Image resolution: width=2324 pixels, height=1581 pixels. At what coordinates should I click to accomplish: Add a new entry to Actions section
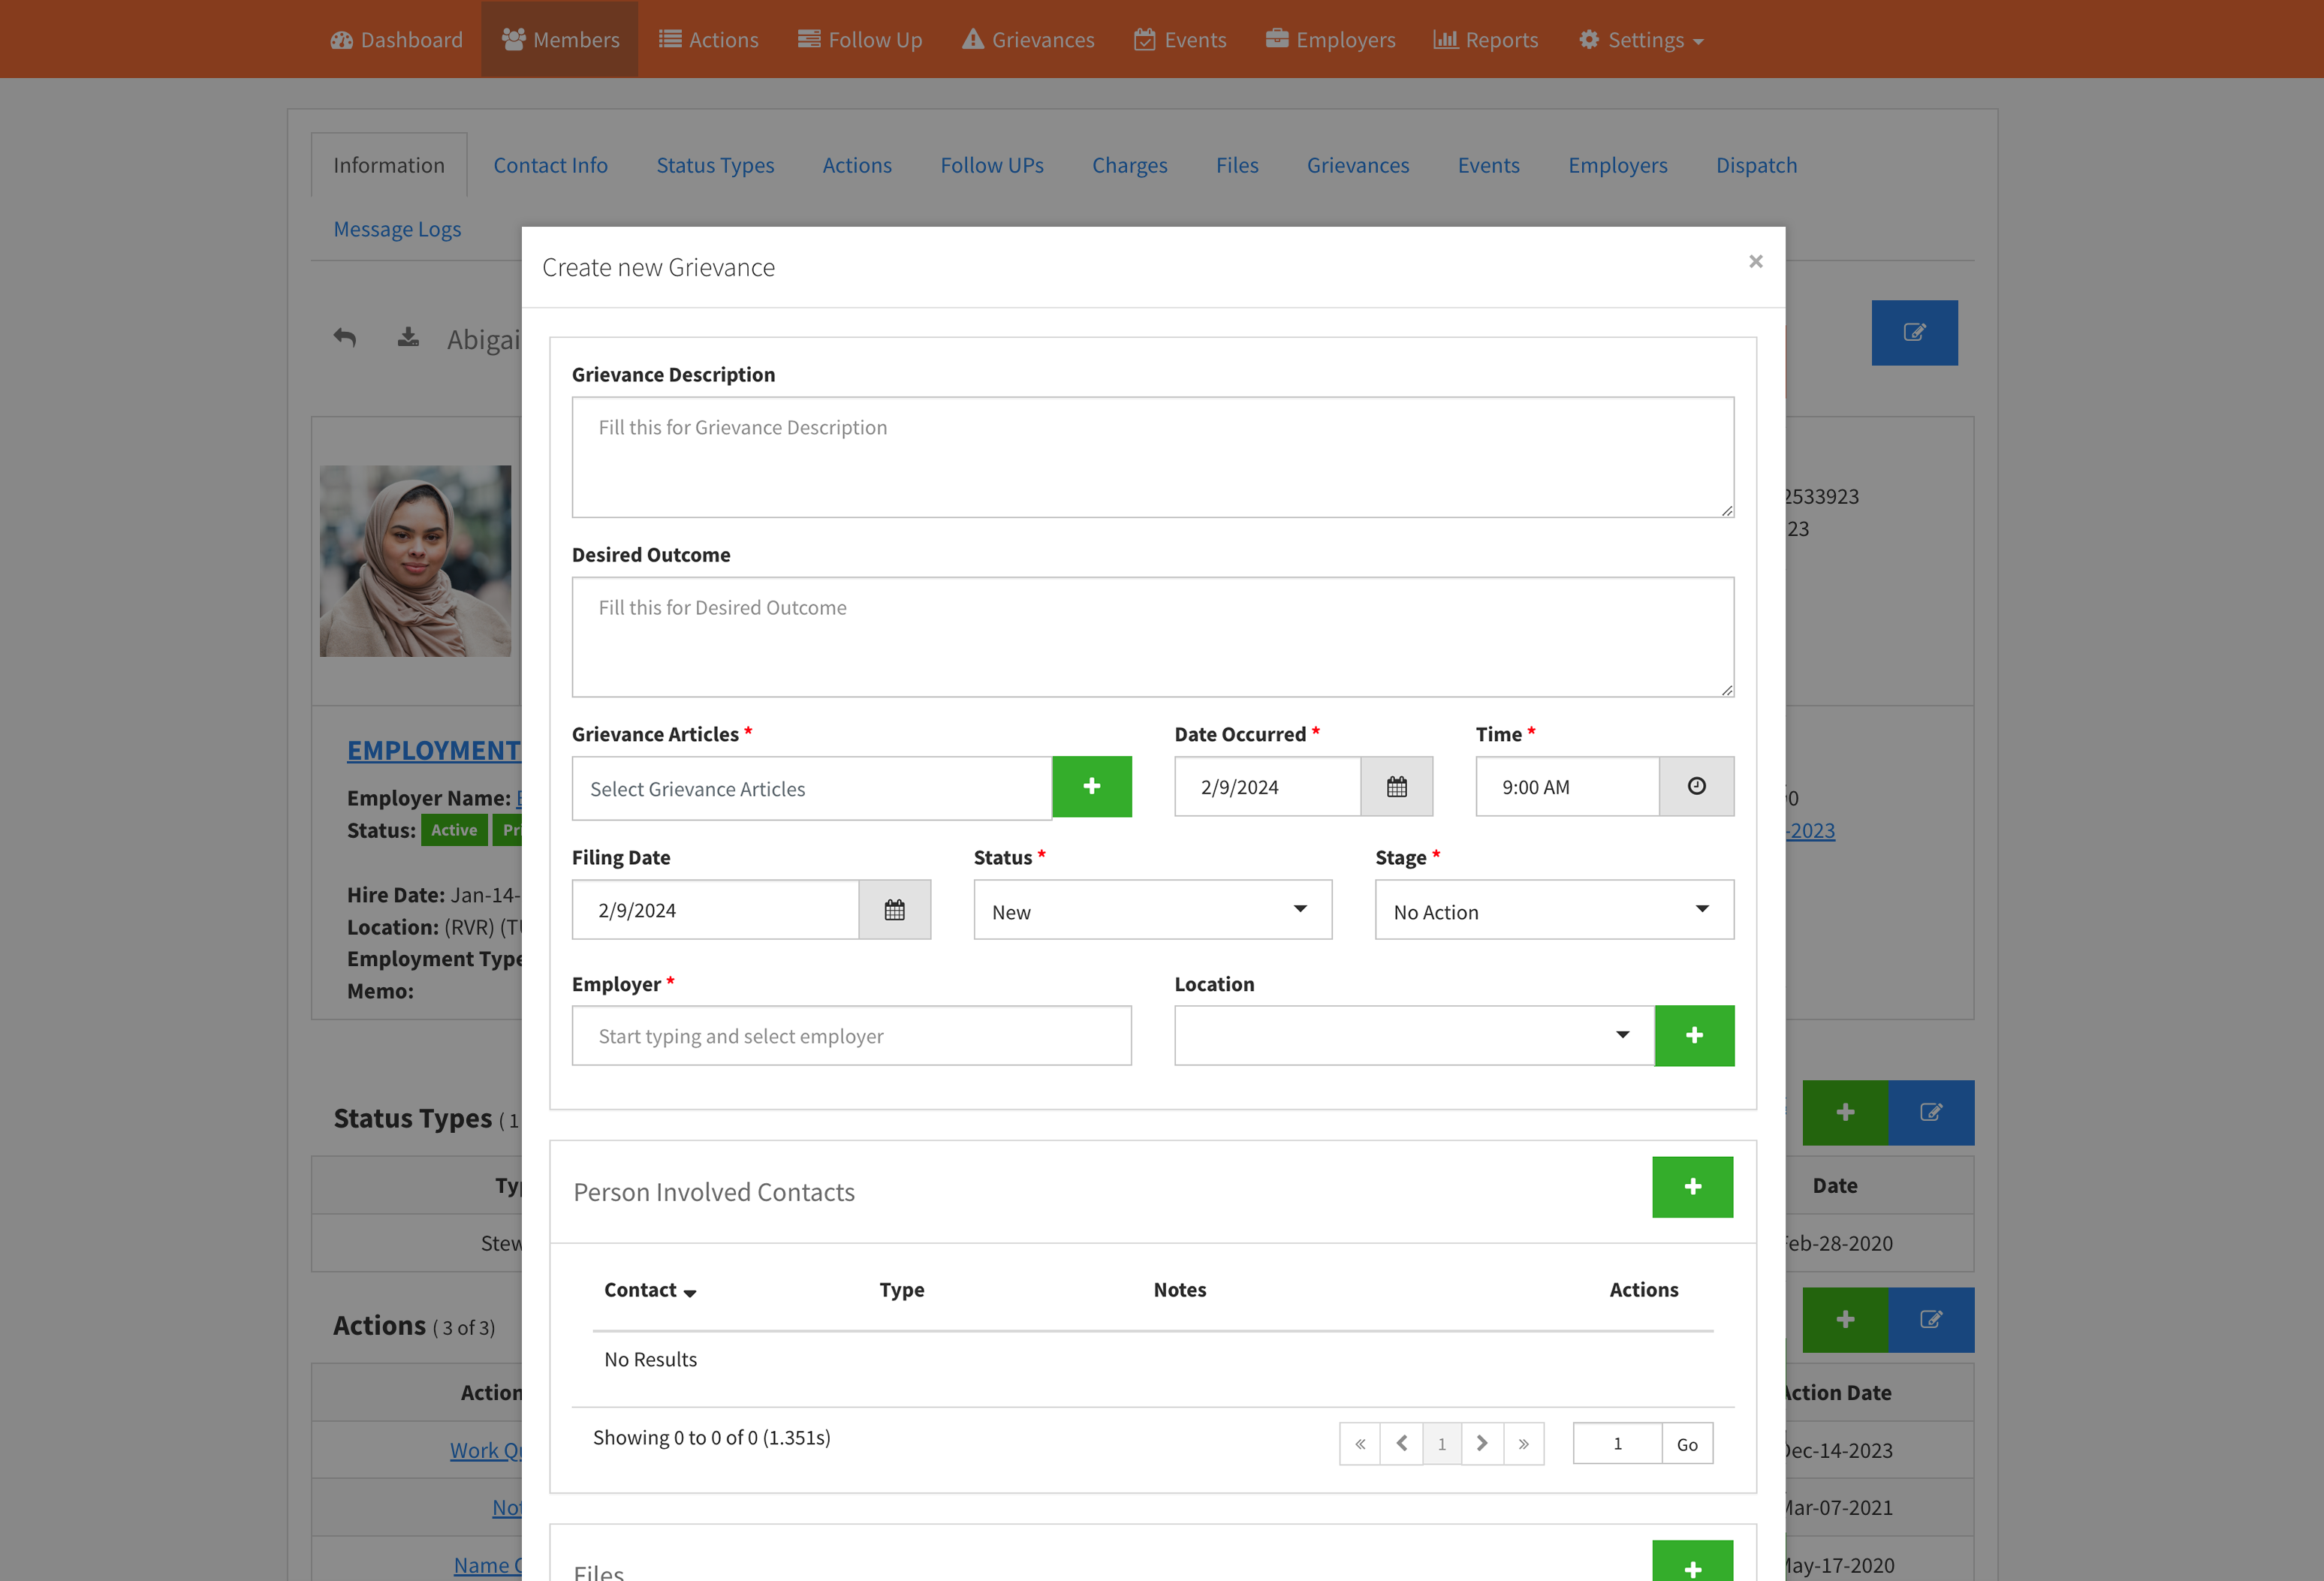coord(1845,1320)
